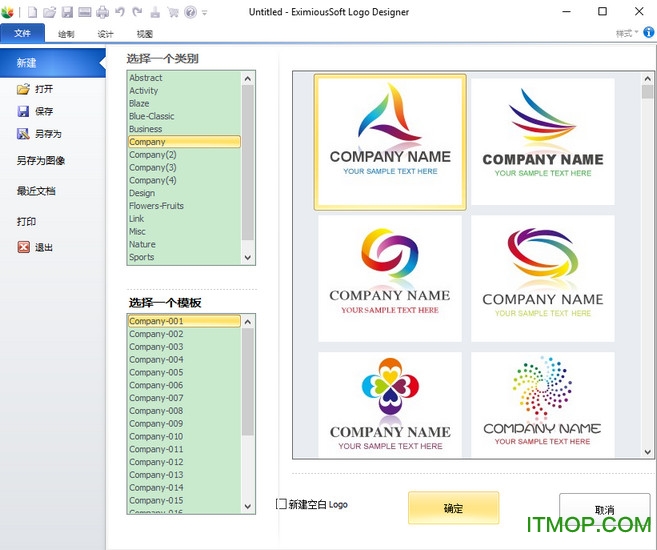Select the Nature category
Viewport: 657px width, 550px height.
(184, 244)
